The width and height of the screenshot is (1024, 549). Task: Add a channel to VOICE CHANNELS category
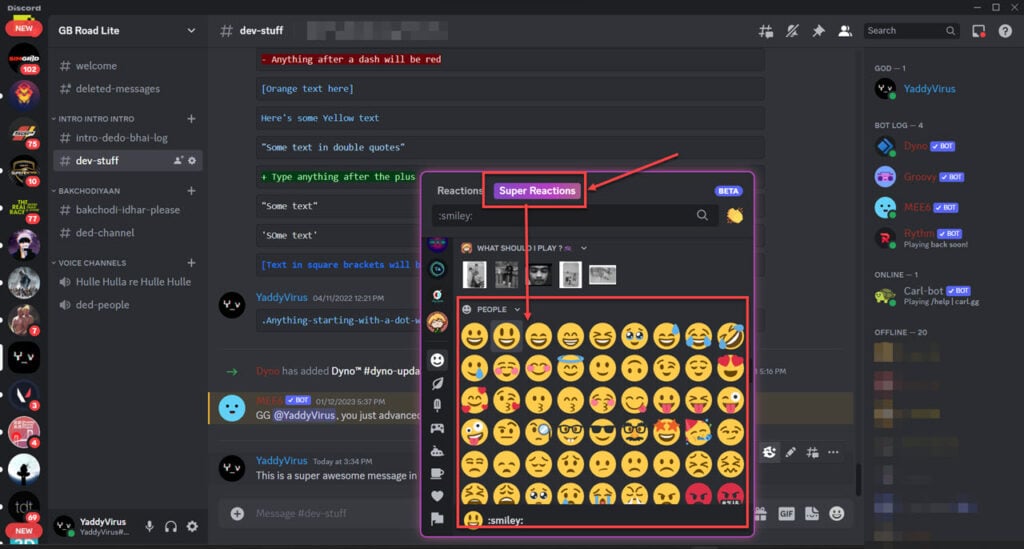[191, 262]
